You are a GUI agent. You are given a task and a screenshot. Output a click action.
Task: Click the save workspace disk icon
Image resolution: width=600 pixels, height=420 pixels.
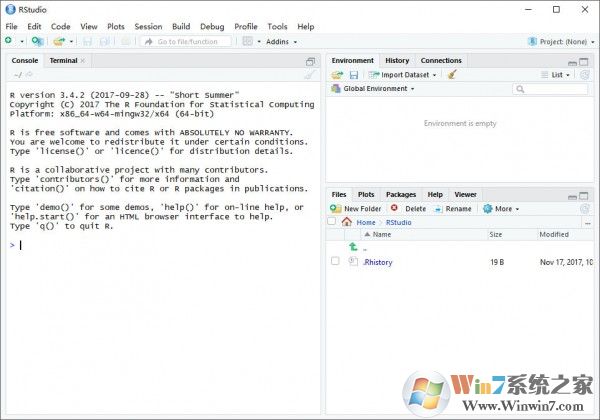(354, 75)
